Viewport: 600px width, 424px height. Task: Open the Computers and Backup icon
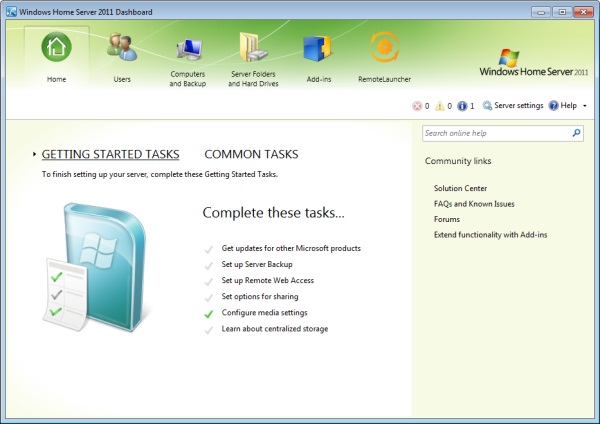[189, 50]
